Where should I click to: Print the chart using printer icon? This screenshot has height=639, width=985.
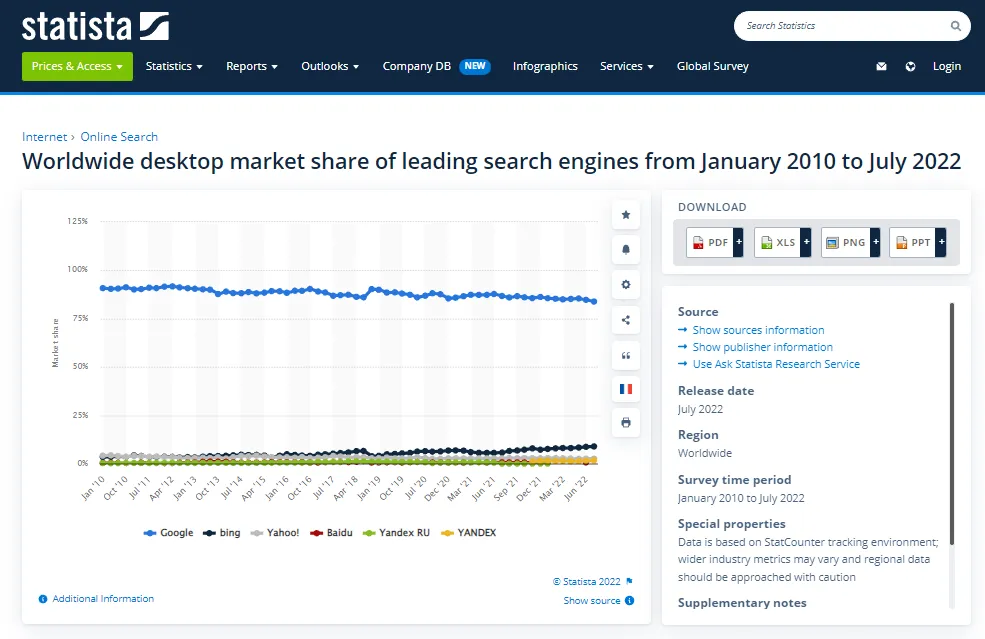(626, 422)
